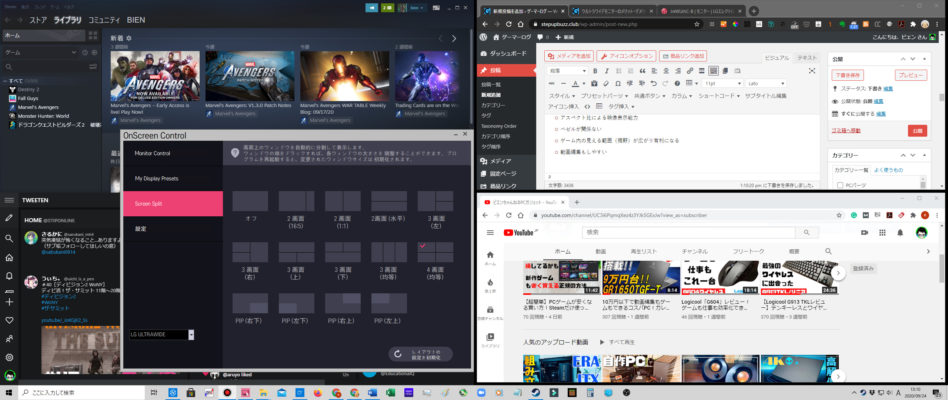Switch to テキスト editor tab
The height and width of the screenshot is (400, 948).
807,57
